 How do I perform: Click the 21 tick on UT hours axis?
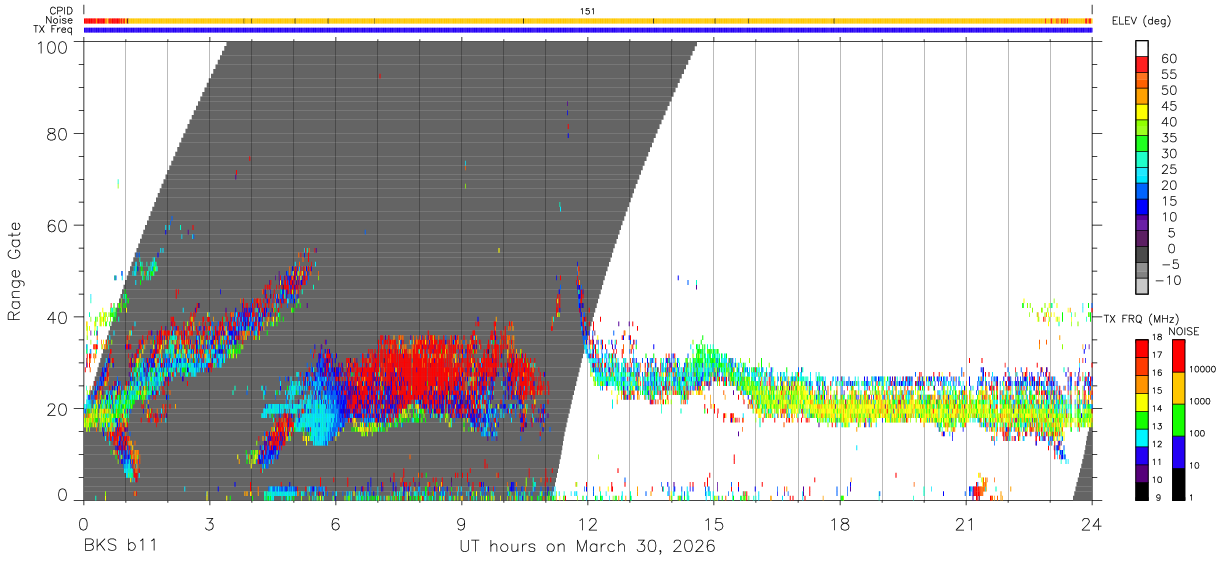pyautogui.click(x=966, y=523)
